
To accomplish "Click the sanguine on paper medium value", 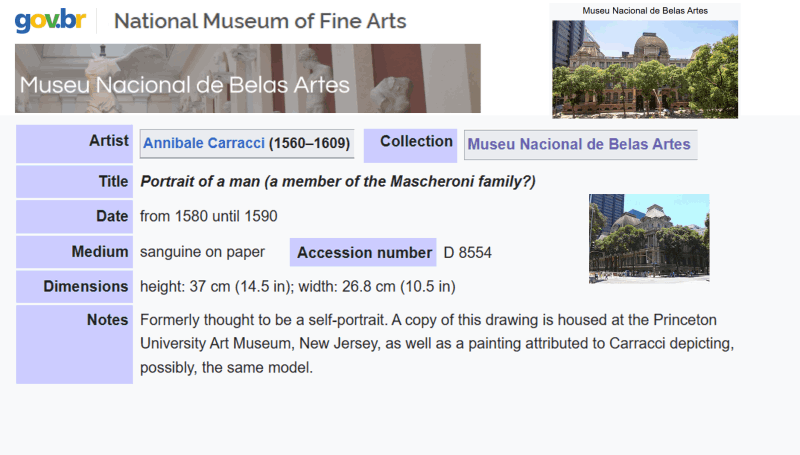I will click(202, 252).
